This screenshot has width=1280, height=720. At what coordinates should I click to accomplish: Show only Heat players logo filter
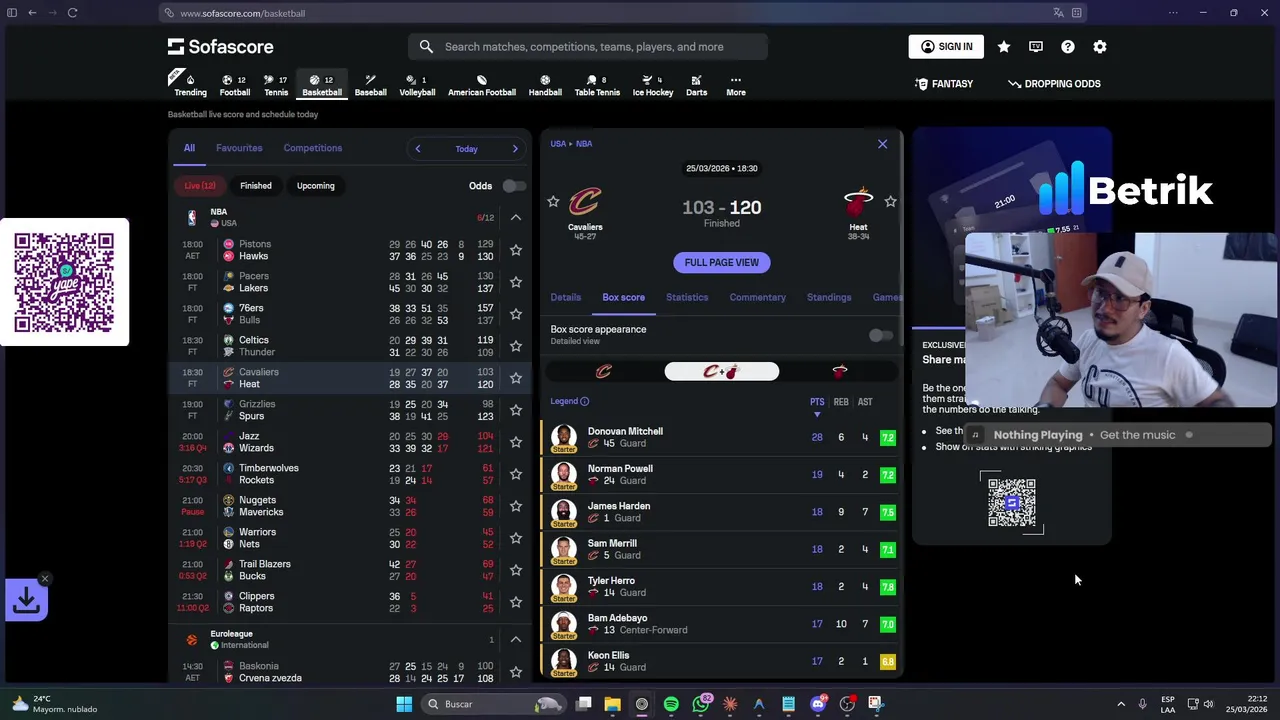pyautogui.click(x=840, y=372)
